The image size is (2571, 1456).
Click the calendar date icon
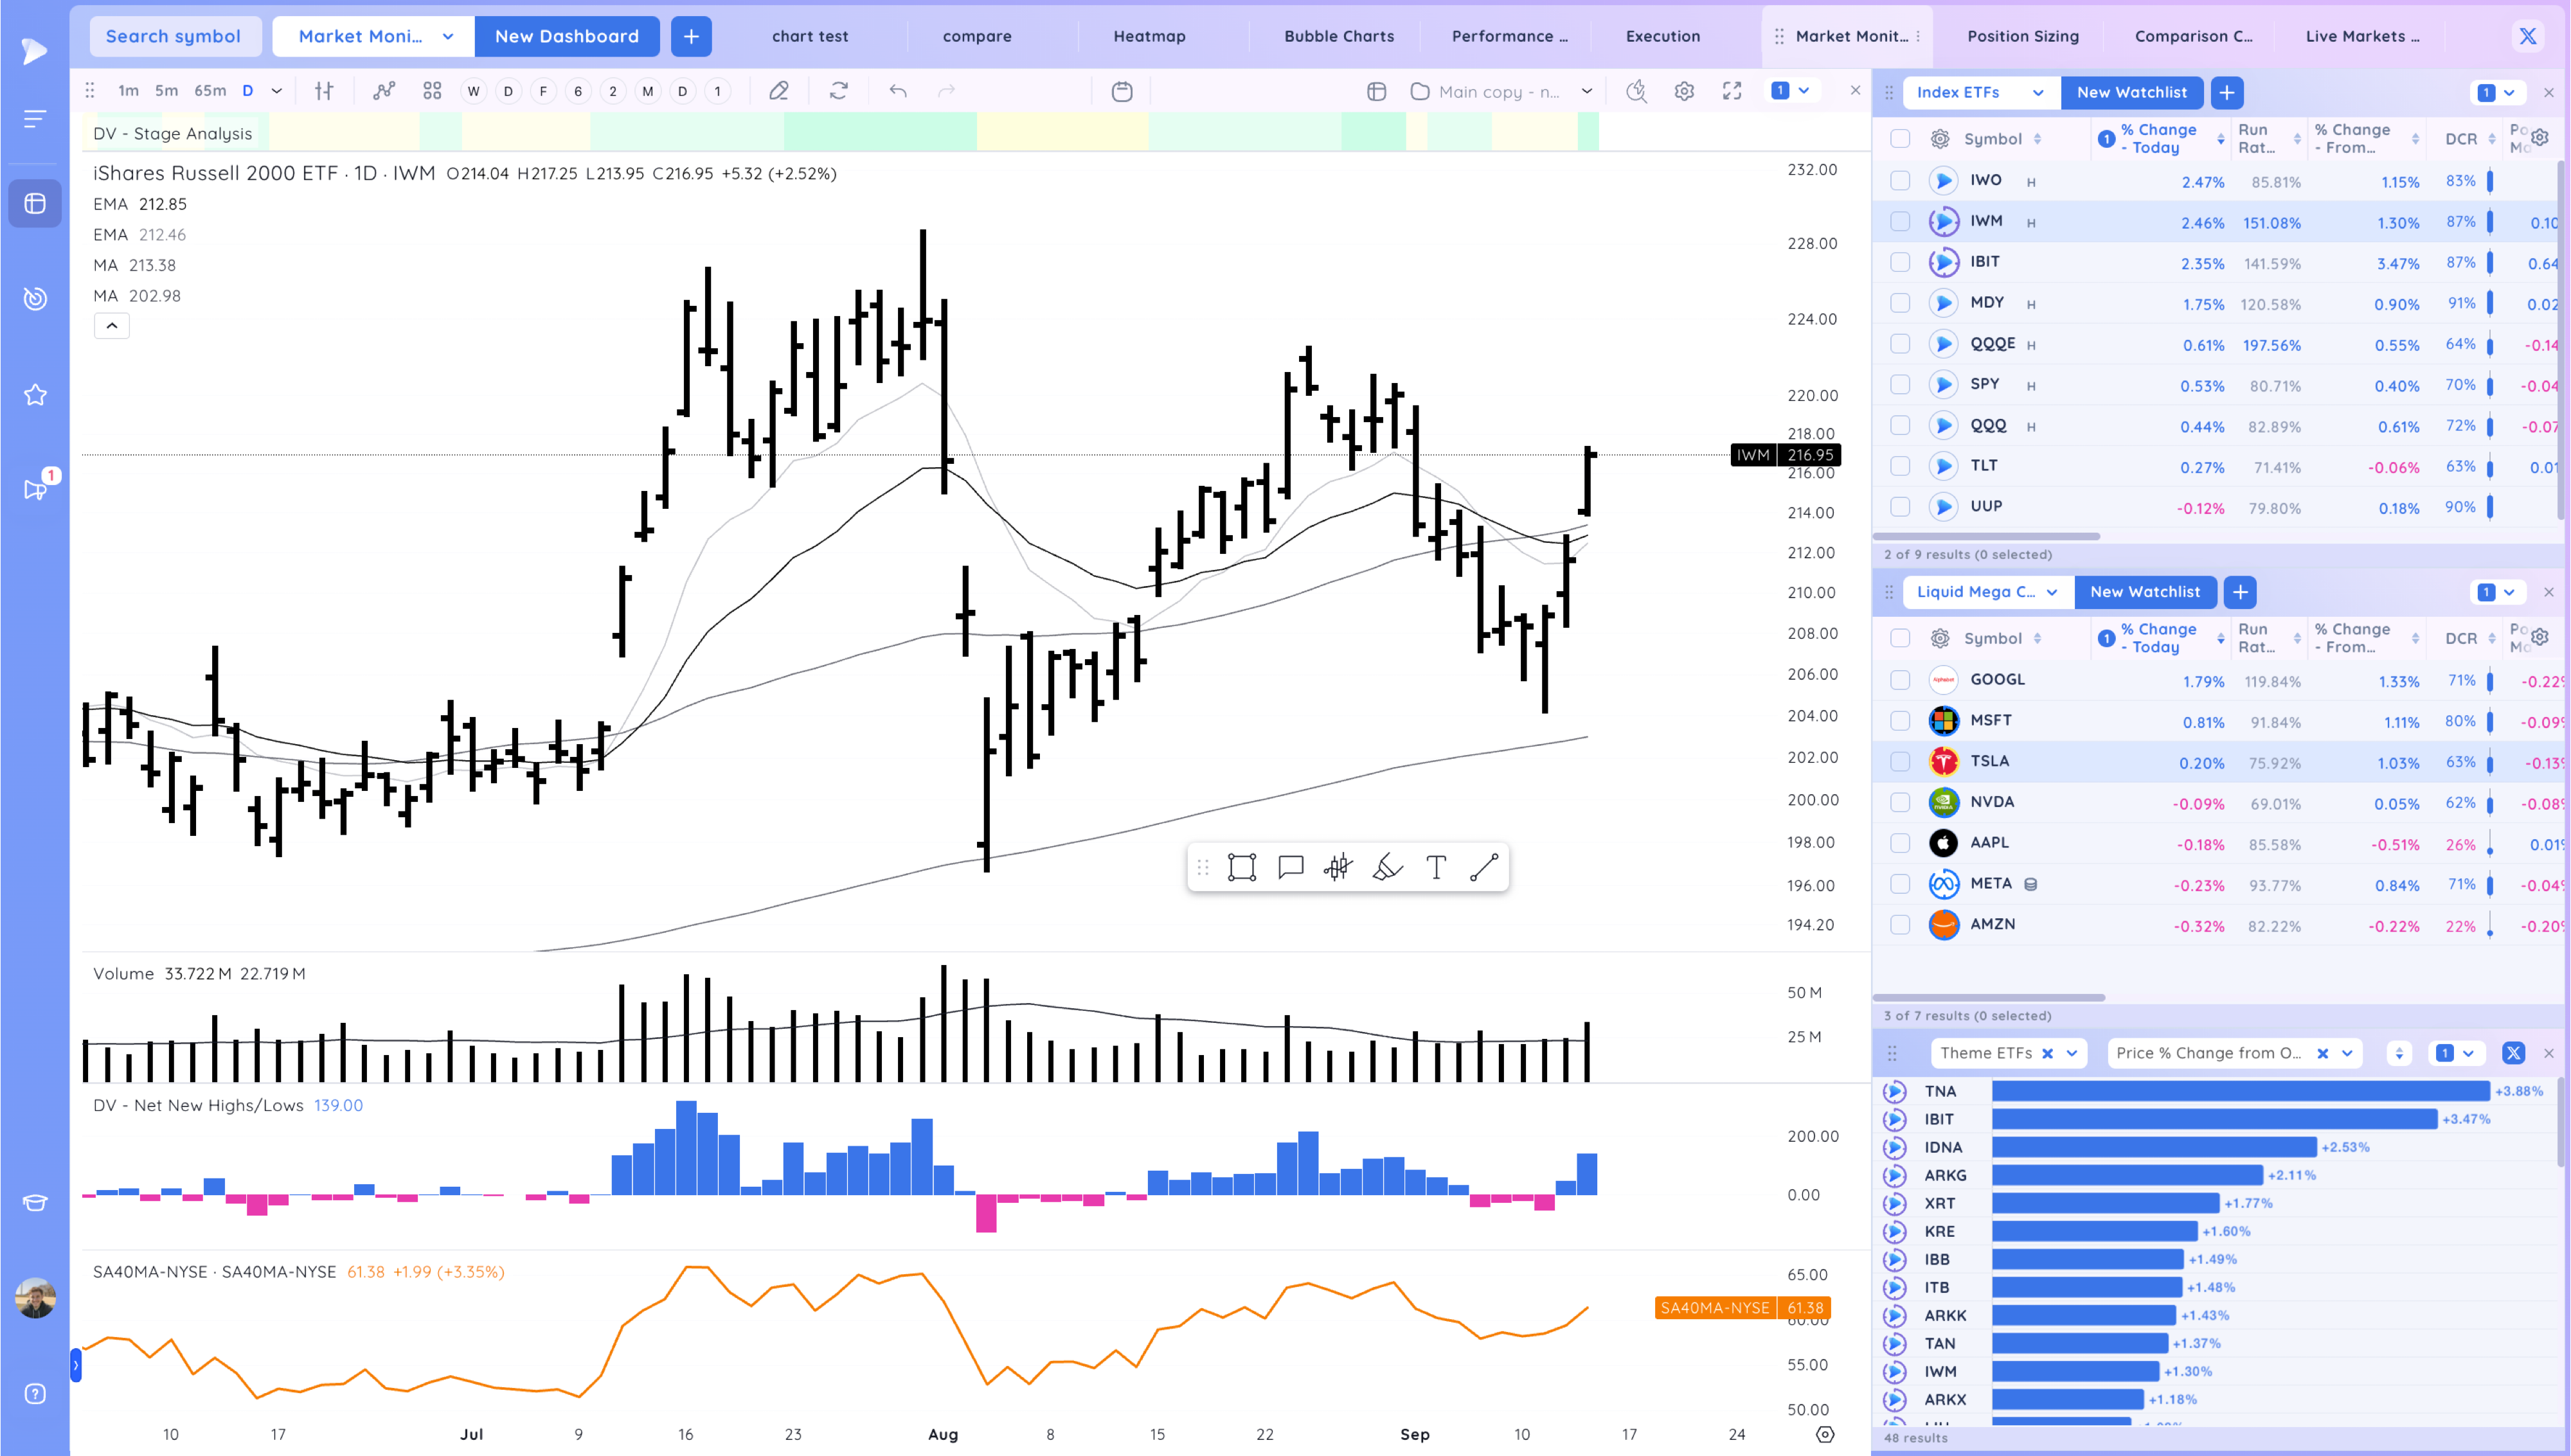[1122, 91]
